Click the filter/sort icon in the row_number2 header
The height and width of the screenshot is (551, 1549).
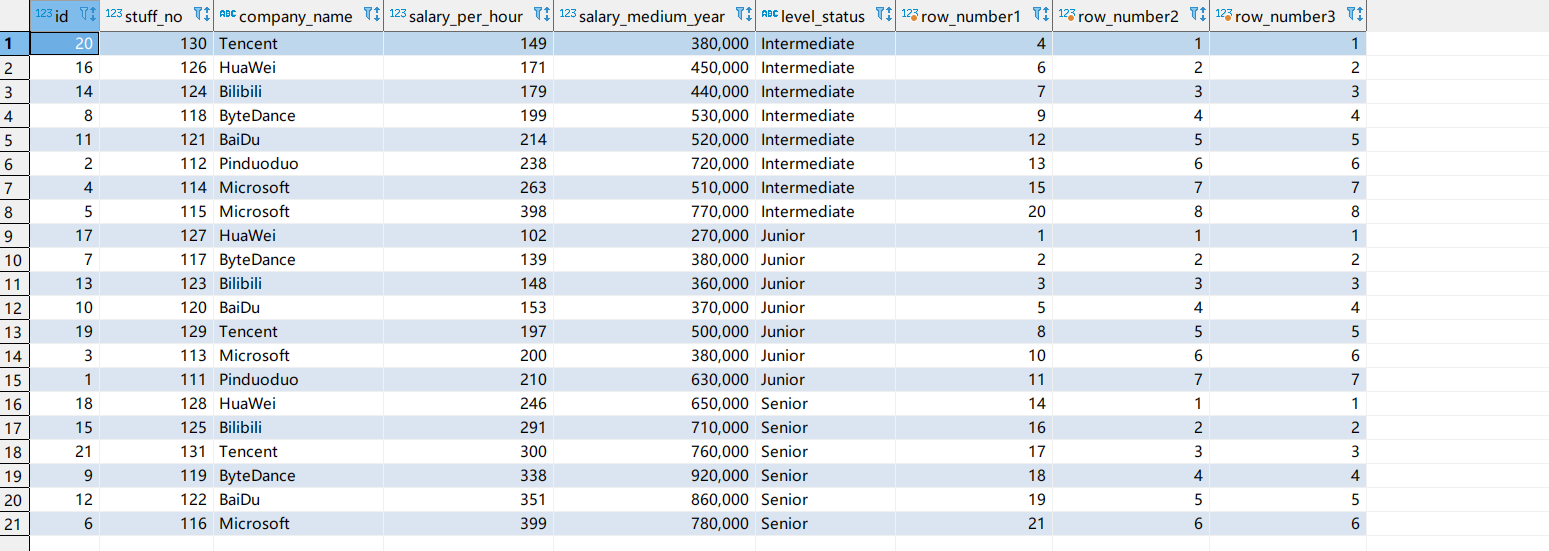click(1197, 15)
